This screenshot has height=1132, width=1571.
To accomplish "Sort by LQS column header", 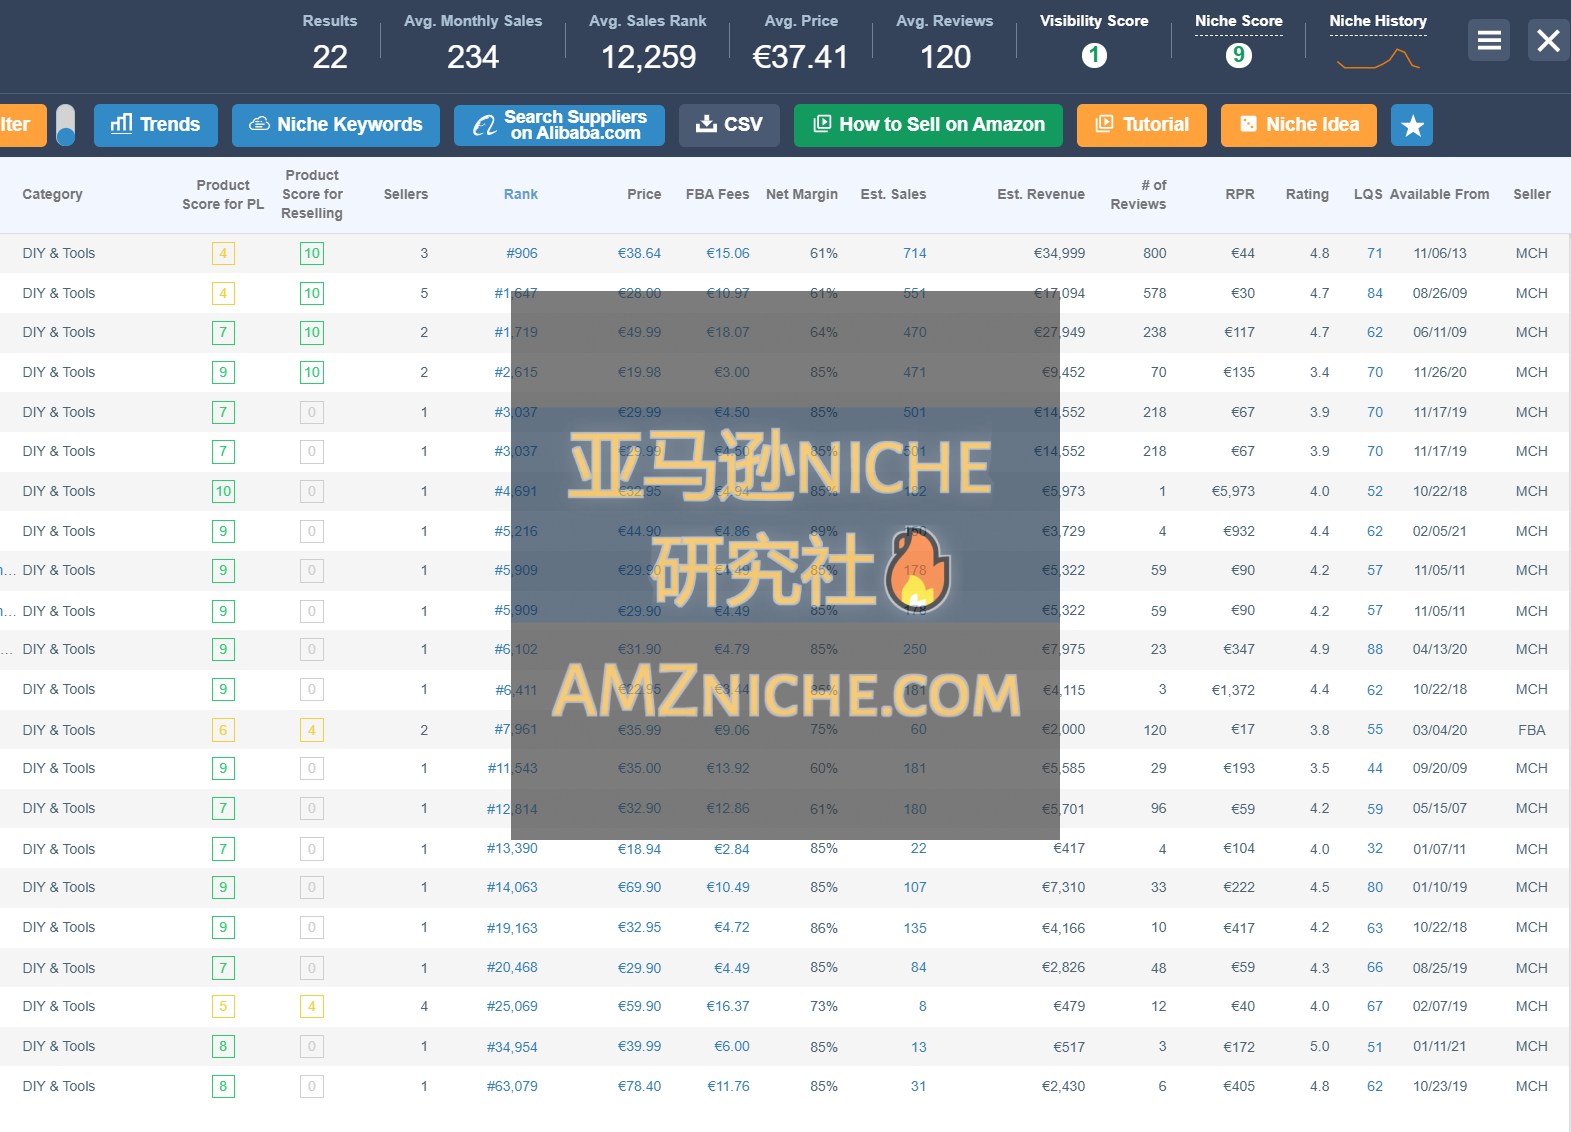I will click(1368, 194).
